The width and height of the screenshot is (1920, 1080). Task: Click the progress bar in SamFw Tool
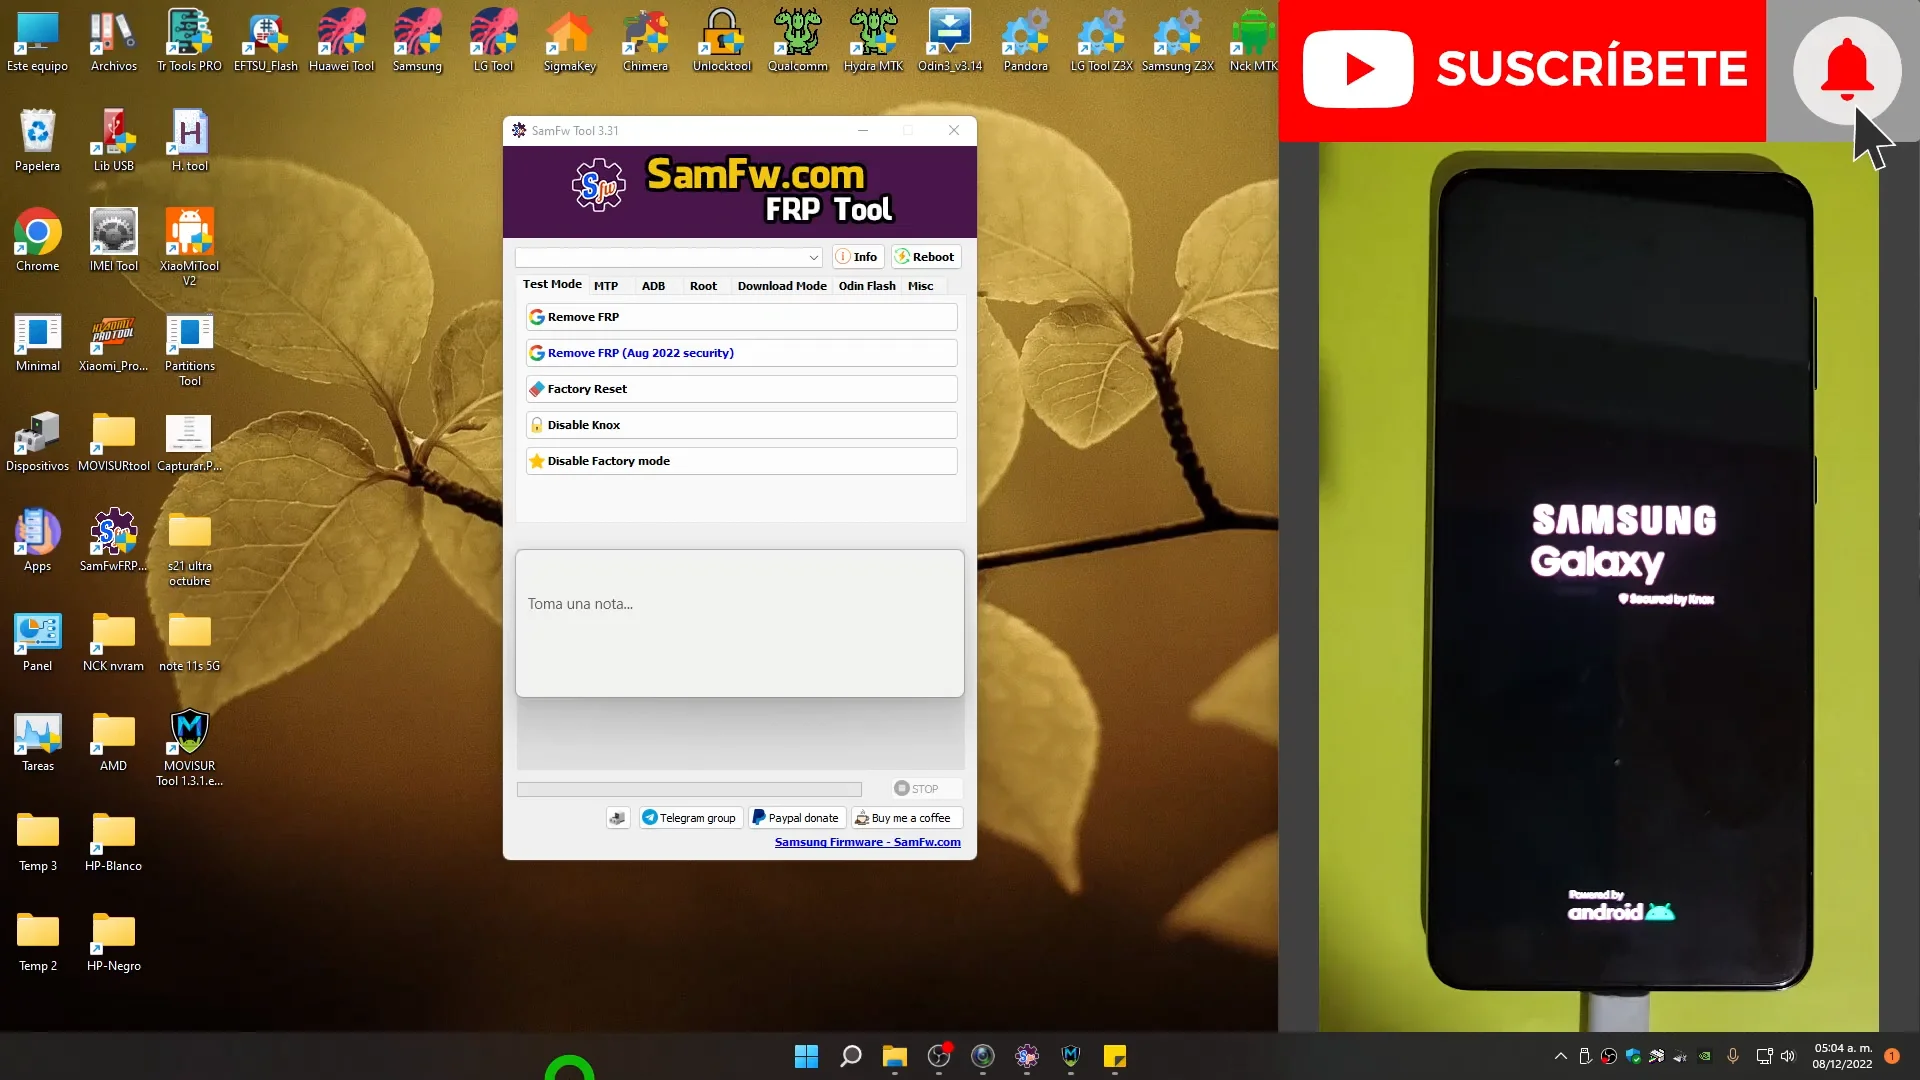(688, 789)
